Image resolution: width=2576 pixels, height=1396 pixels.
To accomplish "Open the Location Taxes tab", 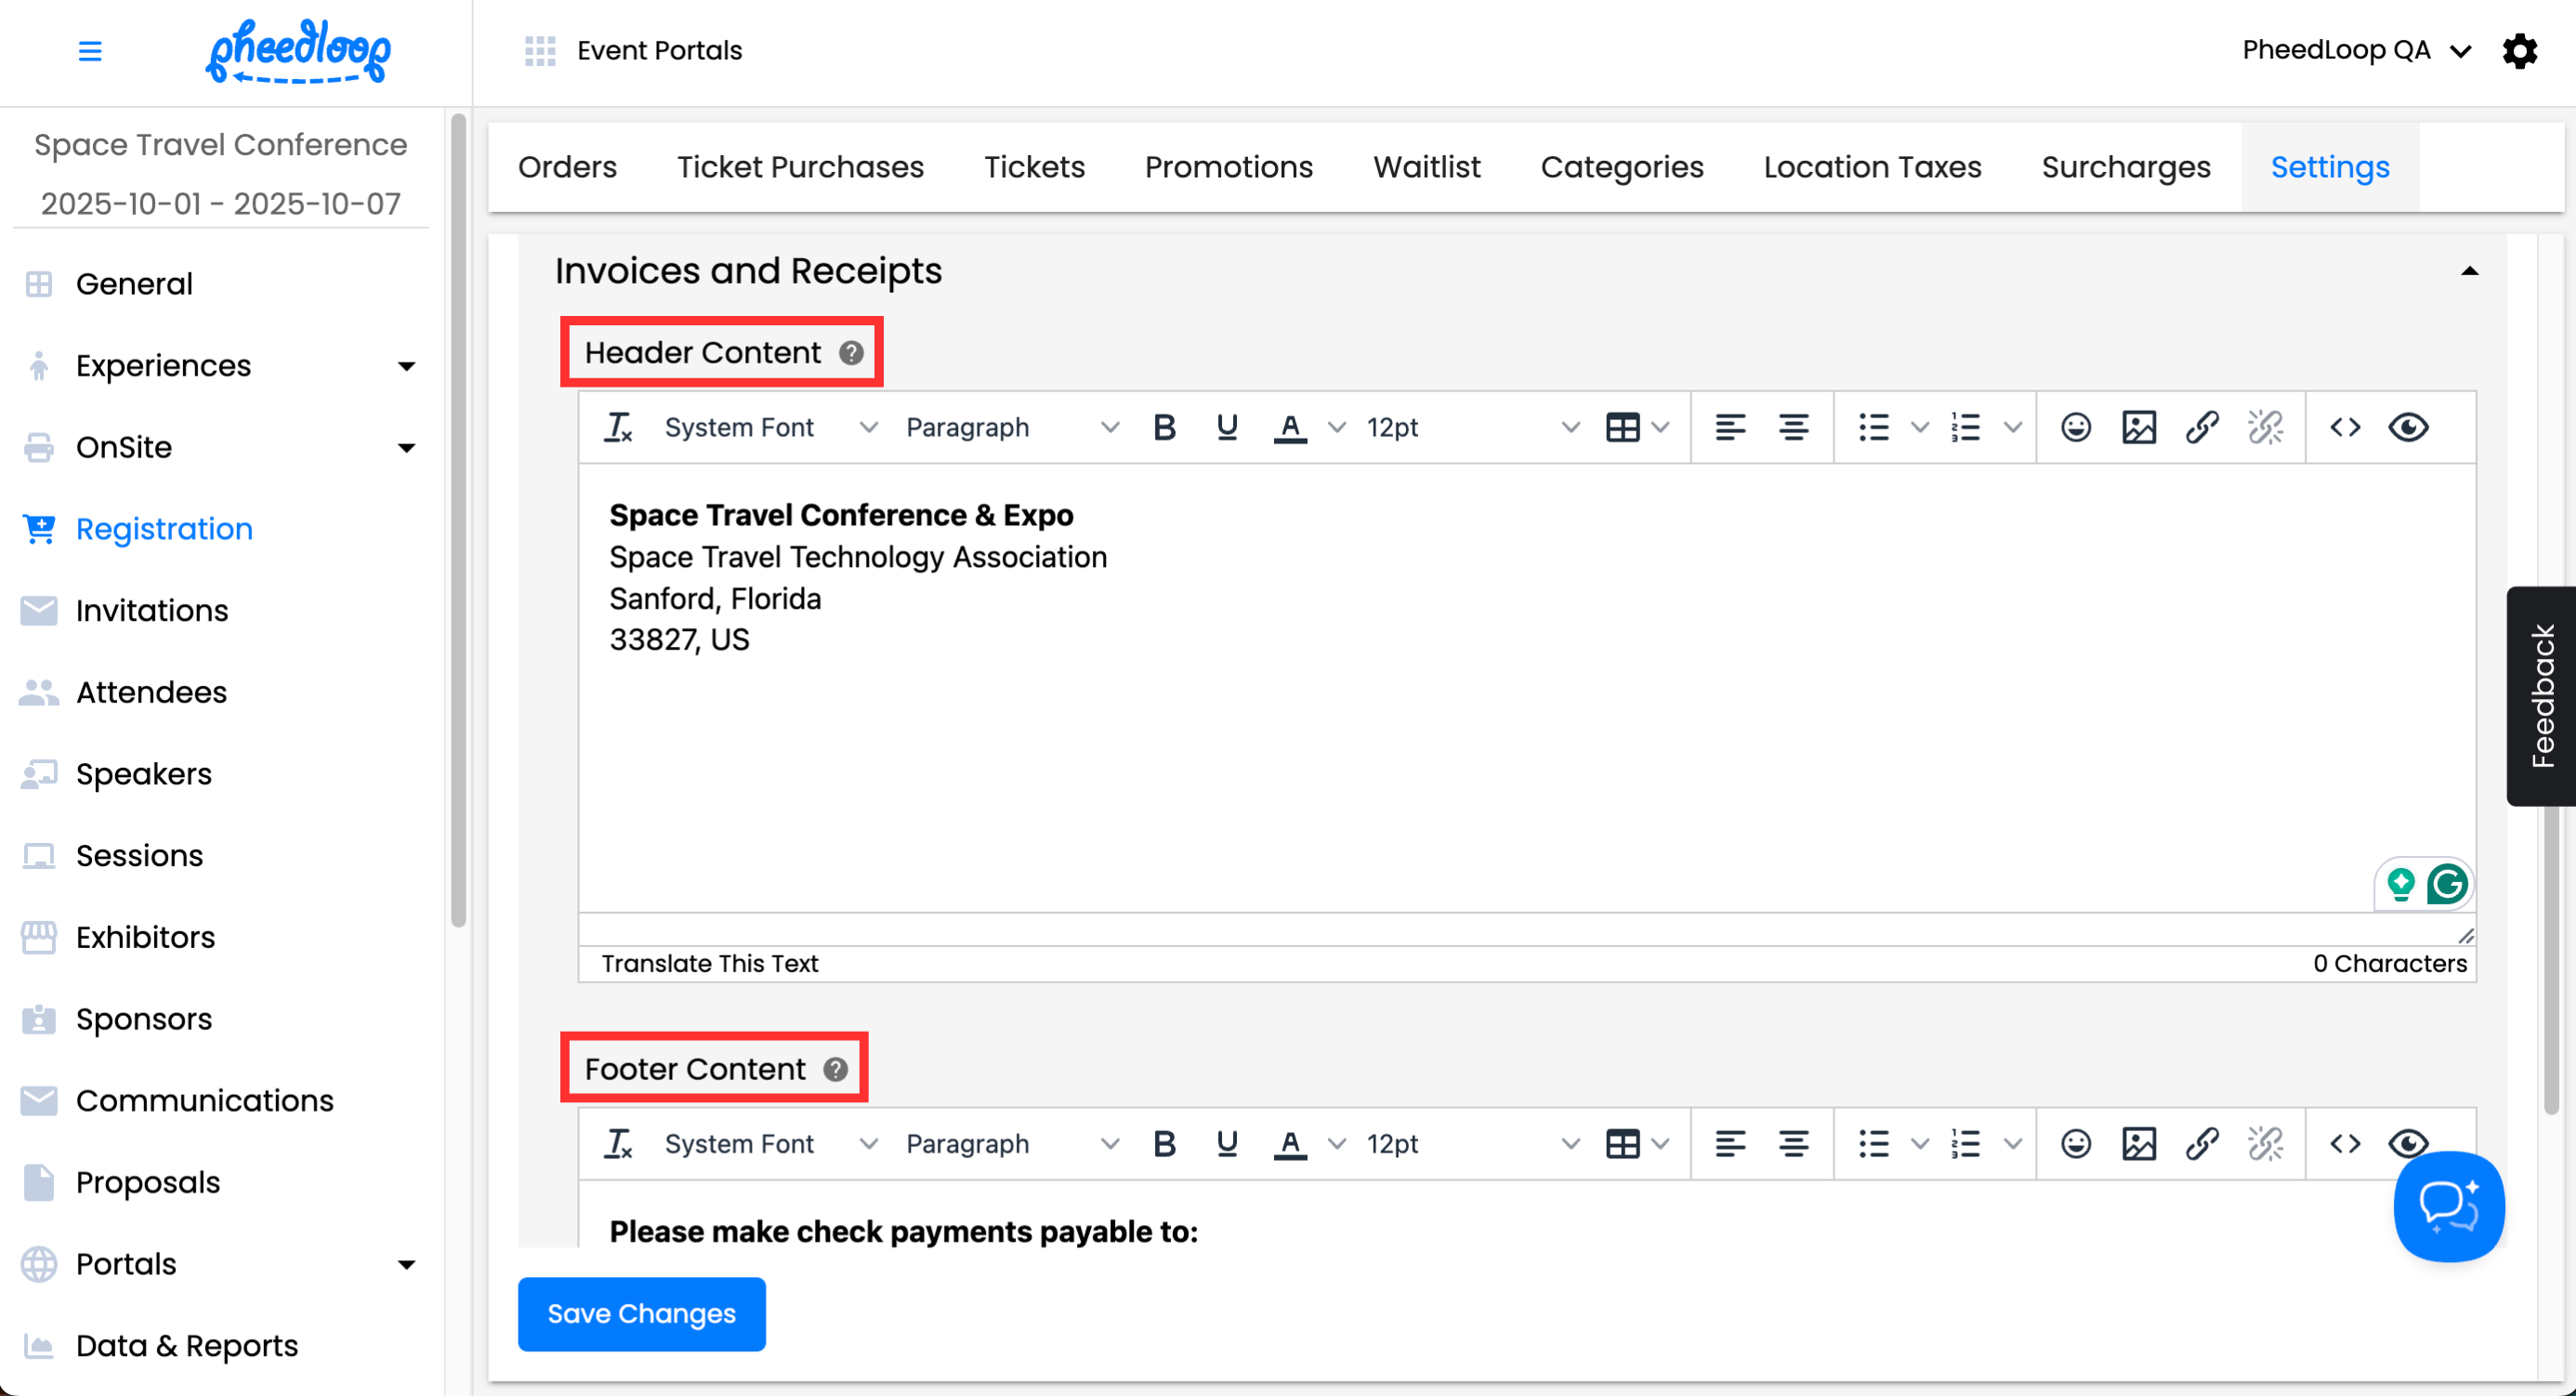I will 1872,167.
